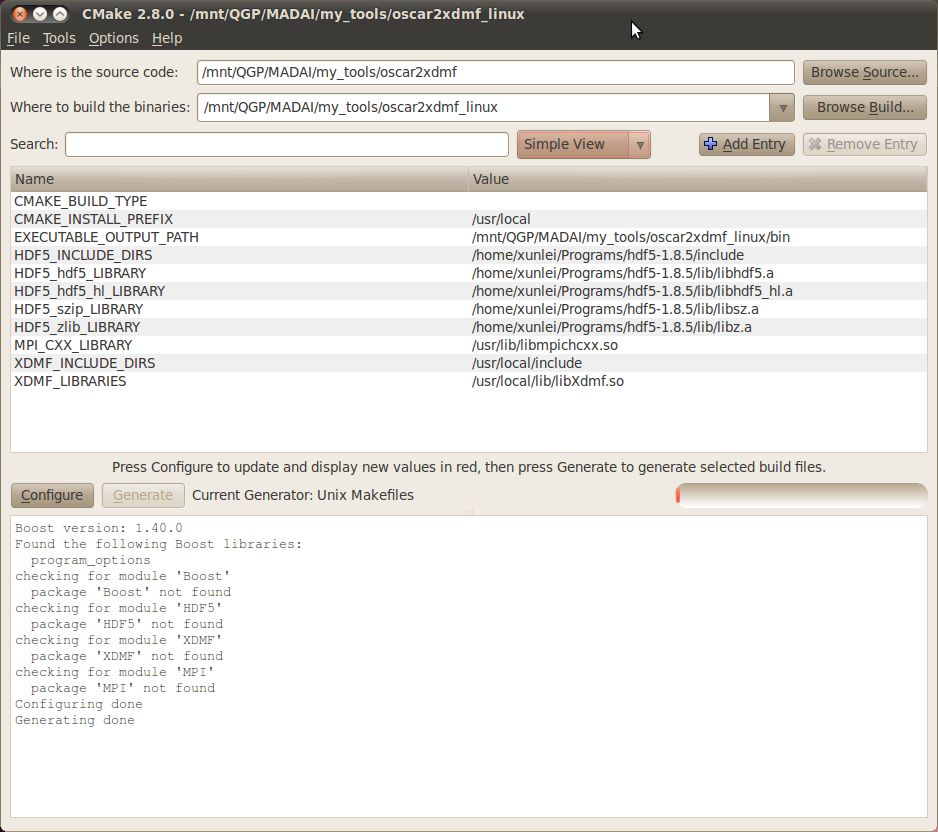The image size is (938, 832).
Task: Click the configure progress bar
Action: tap(802, 495)
